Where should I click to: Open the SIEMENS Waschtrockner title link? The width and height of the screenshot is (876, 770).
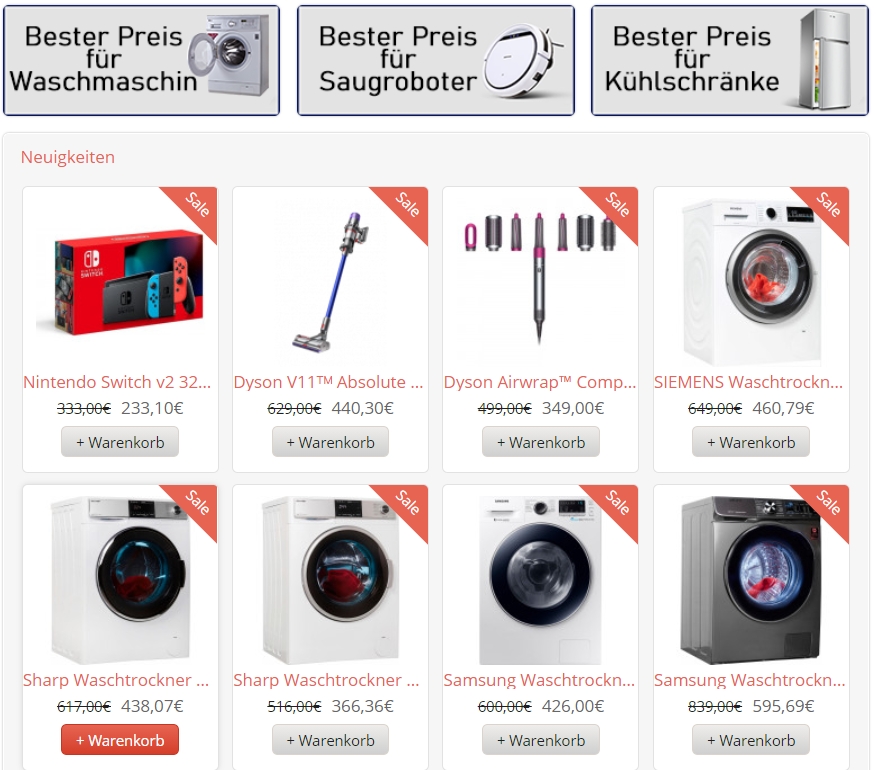point(749,382)
